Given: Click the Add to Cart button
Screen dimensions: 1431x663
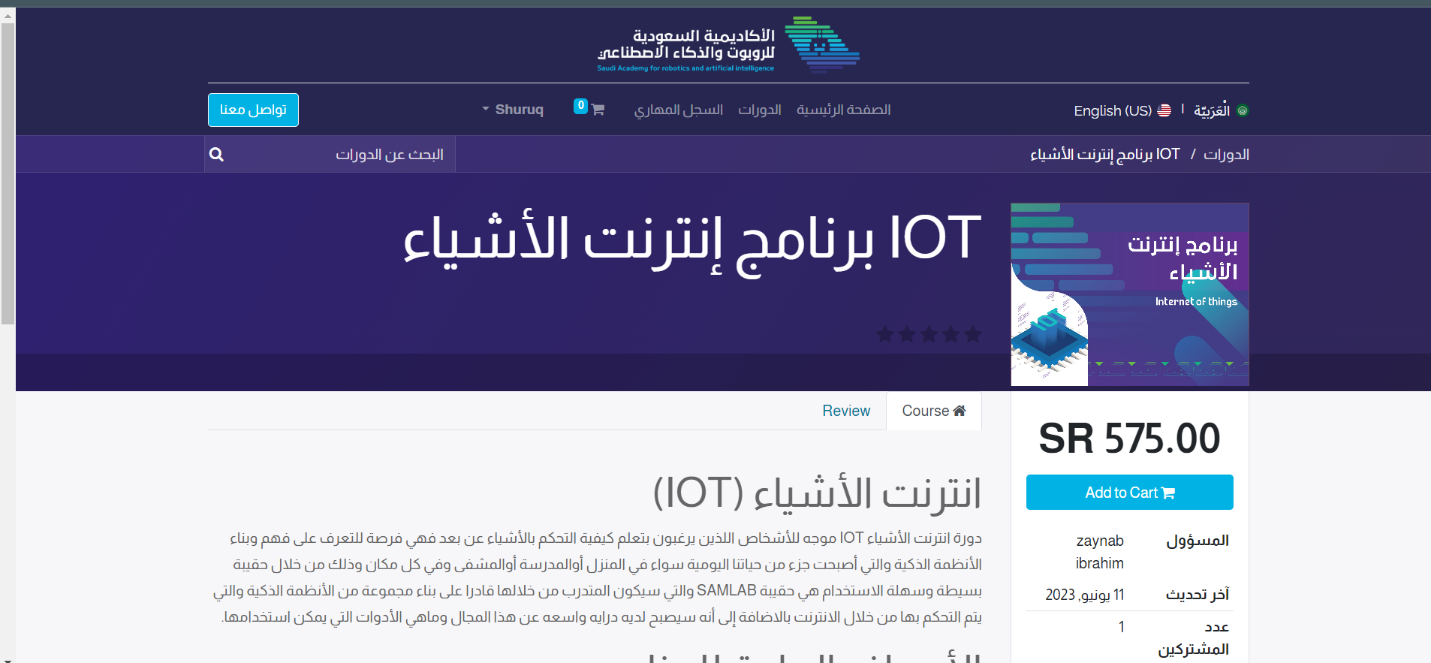Looking at the screenshot, I should pos(1129,493).
